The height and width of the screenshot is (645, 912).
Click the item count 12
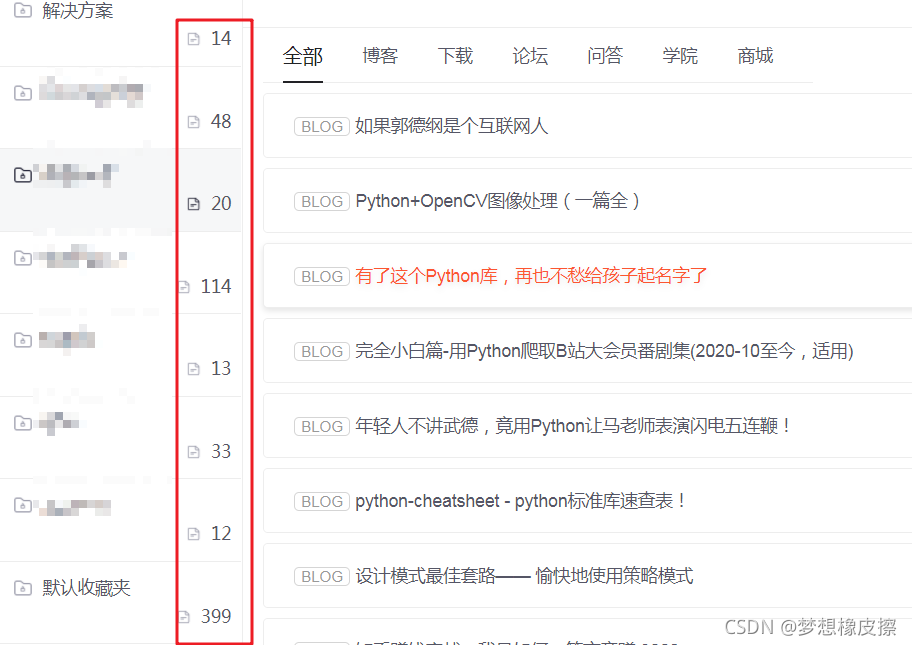coord(221,533)
